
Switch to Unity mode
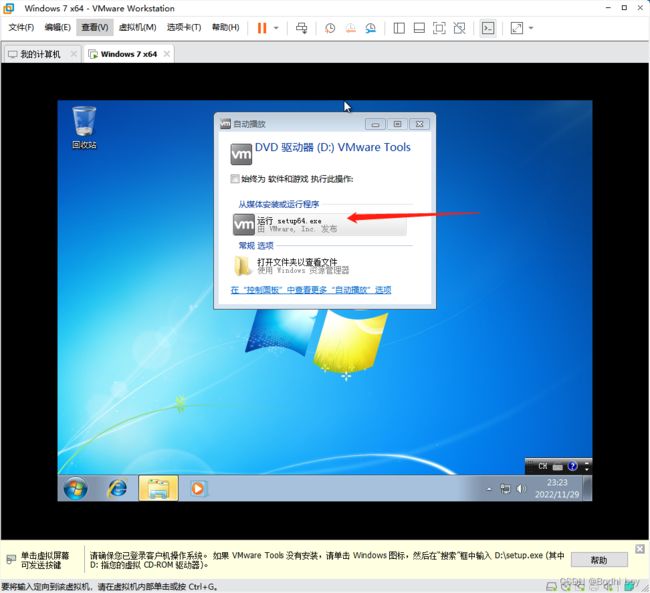(459, 28)
